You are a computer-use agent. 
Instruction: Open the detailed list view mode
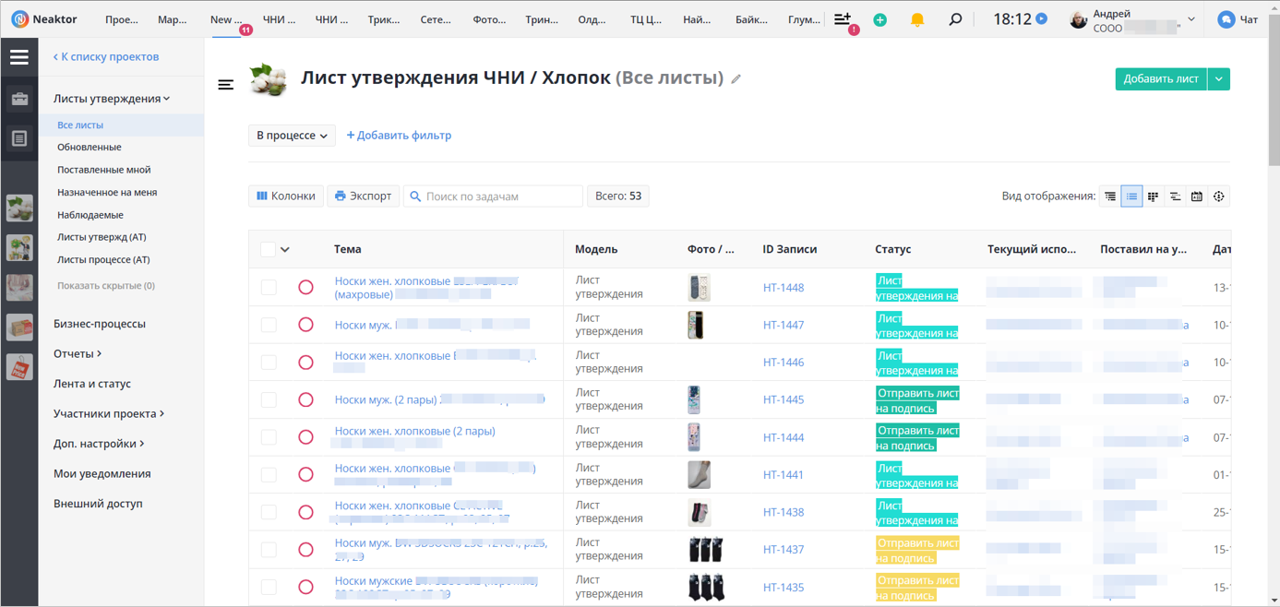click(x=1109, y=196)
